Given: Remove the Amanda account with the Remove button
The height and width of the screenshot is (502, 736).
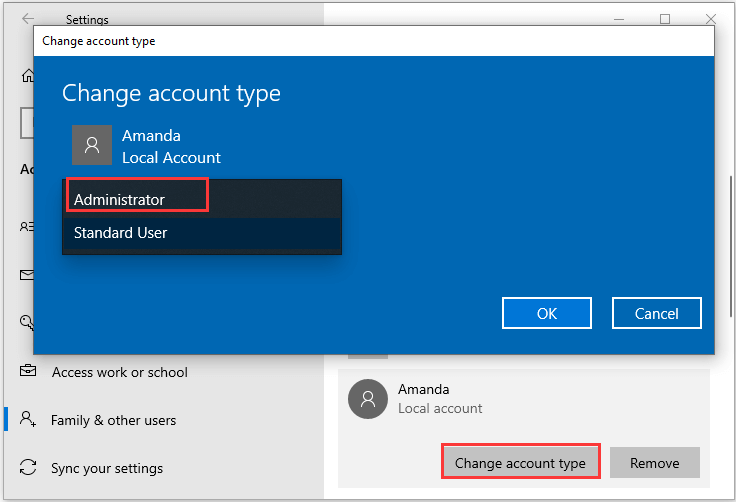Looking at the screenshot, I should pyautogui.click(x=655, y=463).
